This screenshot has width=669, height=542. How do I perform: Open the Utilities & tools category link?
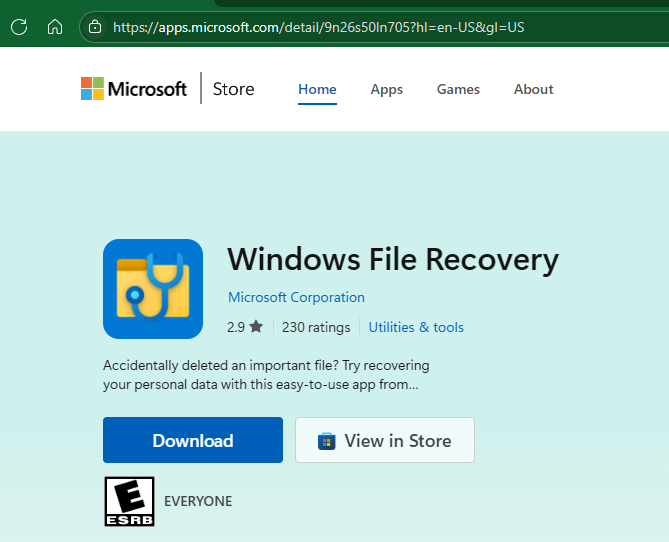(416, 327)
